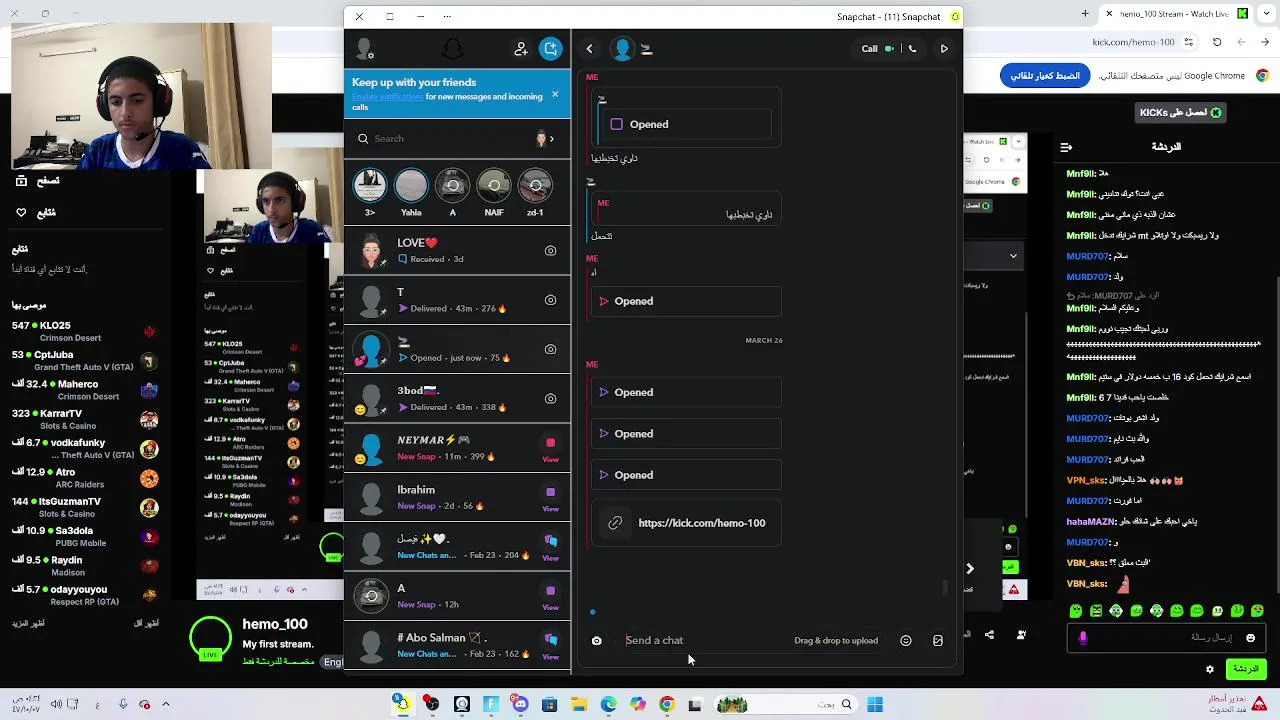The height and width of the screenshot is (720, 1280).
Task: Open Microsoft Store from the taskbar
Action: click(x=550, y=705)
